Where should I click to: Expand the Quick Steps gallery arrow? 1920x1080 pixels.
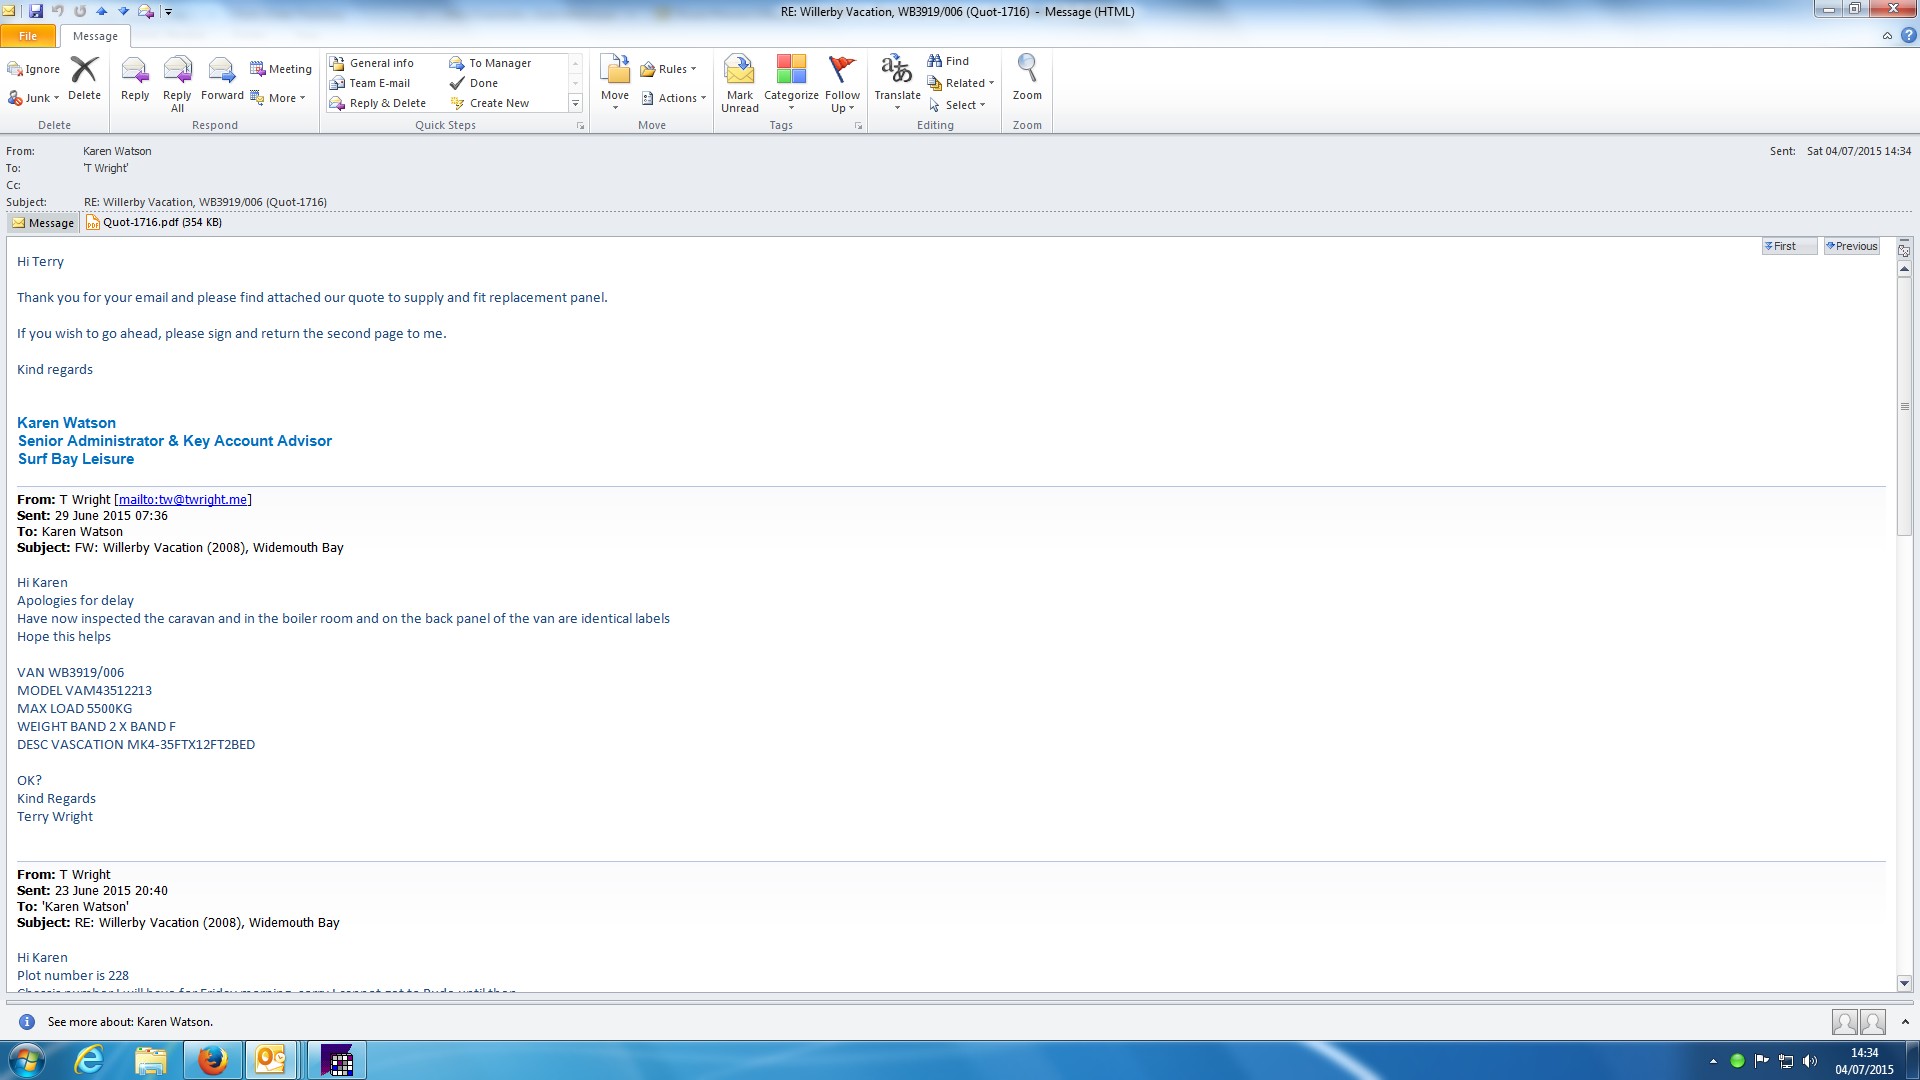[575, 103]
